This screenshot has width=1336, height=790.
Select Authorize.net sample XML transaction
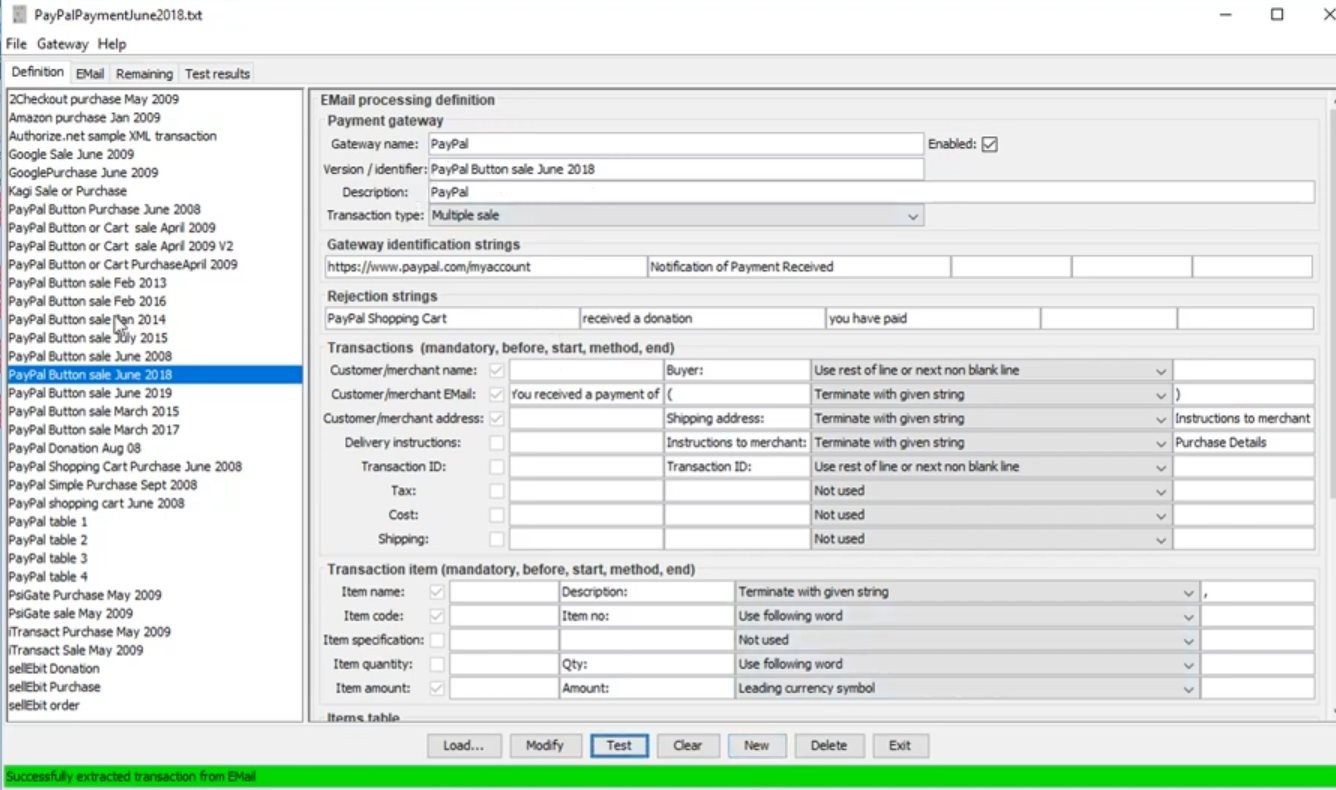[x=154, y=136]
